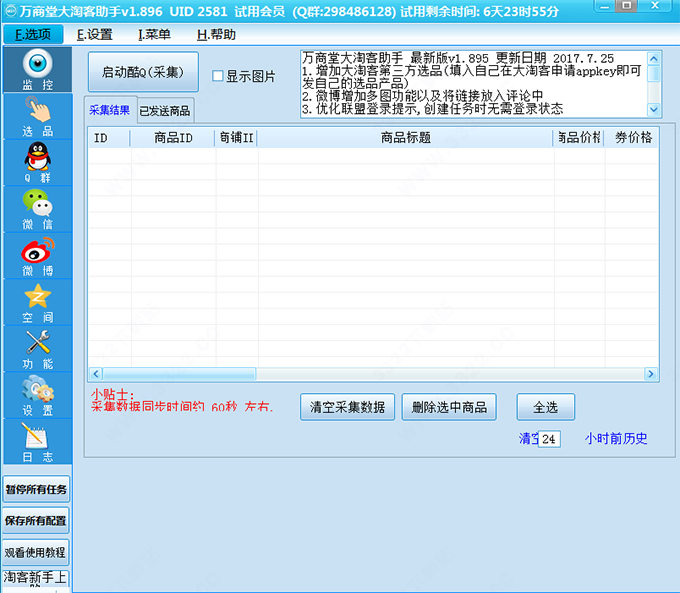
Task: Switch to the 已发送商品 tab
Action: [165, 111]
